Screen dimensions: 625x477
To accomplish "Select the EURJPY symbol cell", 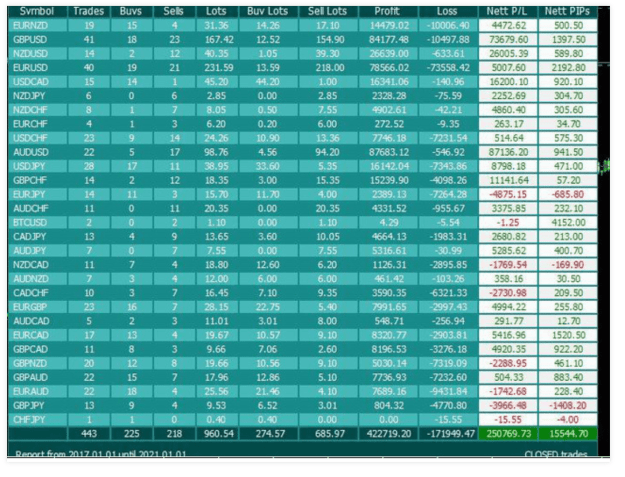I will pyautogui.click(x=37, y=194).
